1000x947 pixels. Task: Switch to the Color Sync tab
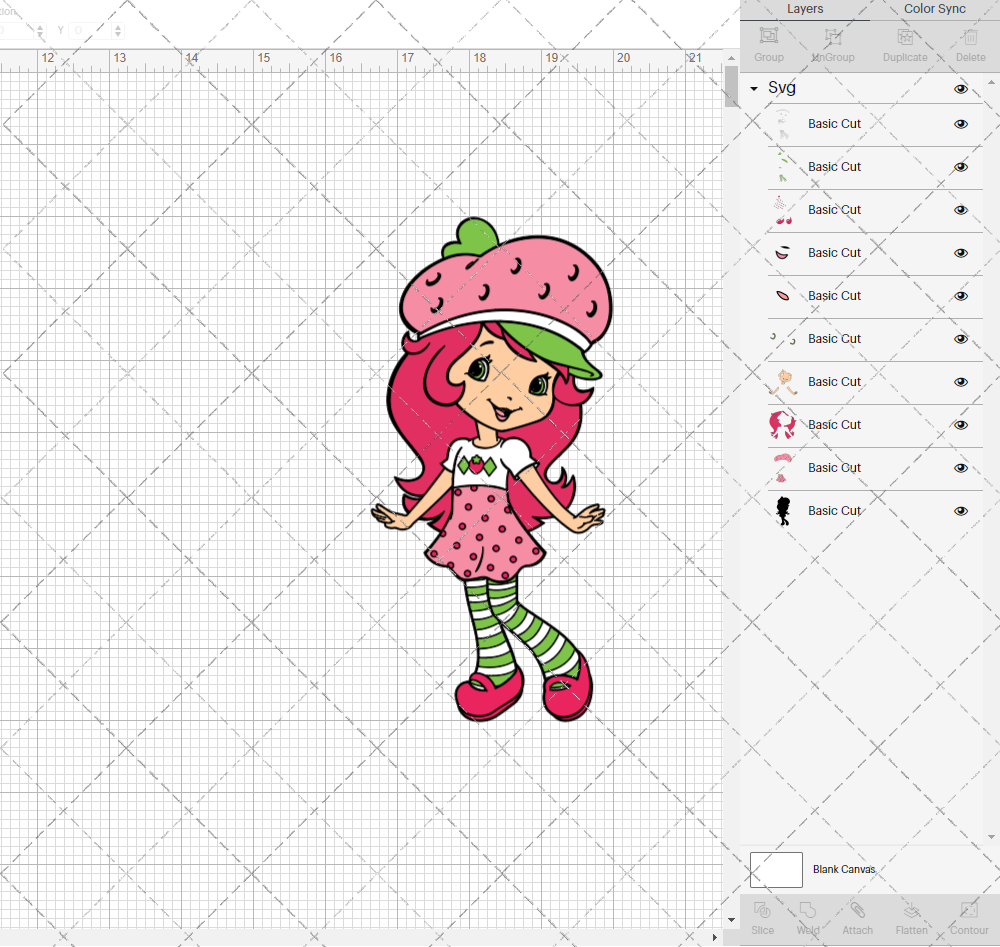934,9
